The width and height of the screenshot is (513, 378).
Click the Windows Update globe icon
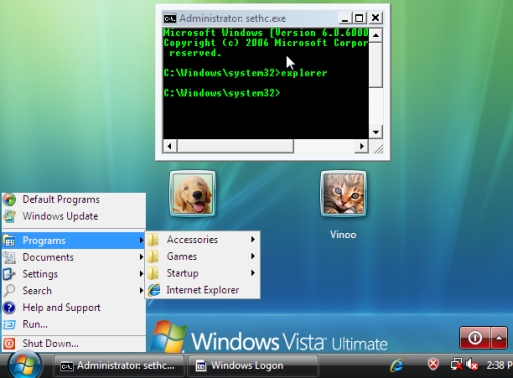[9, 216]
